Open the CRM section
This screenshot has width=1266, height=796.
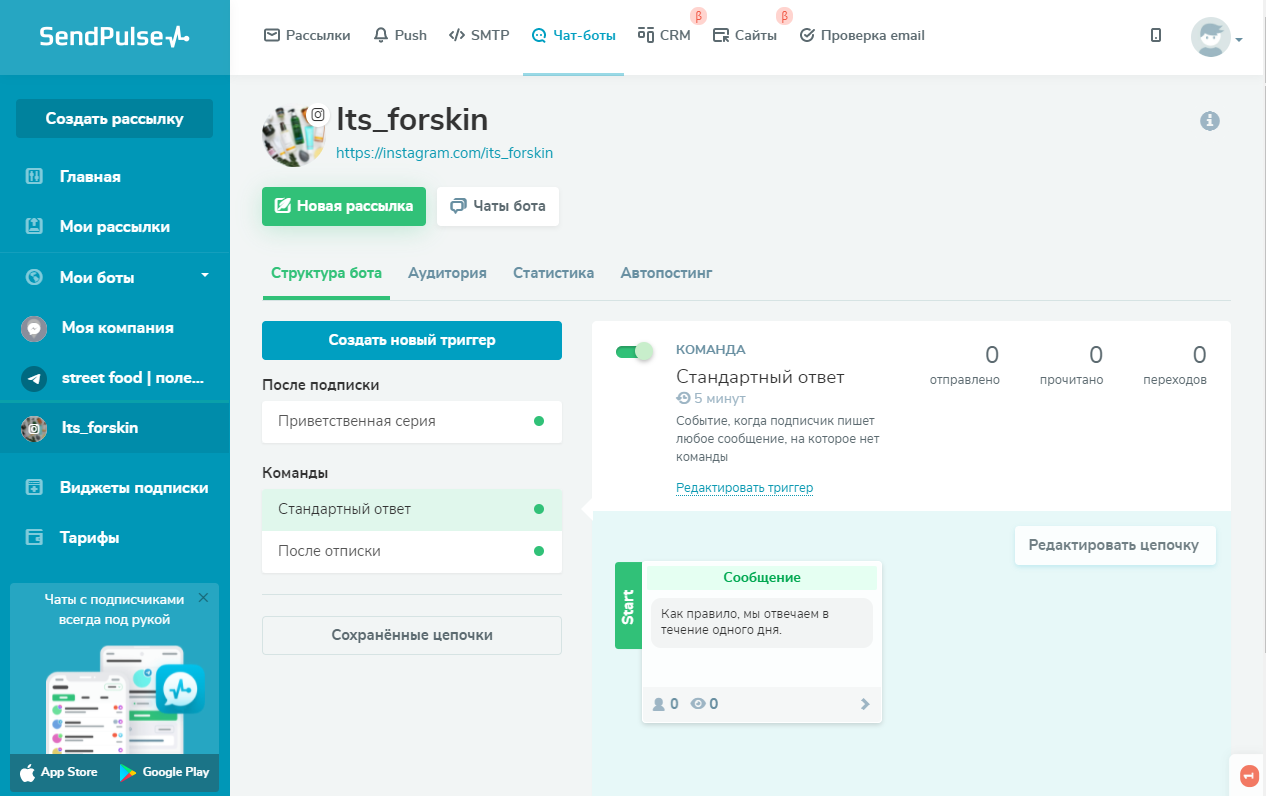click(664, 35)
